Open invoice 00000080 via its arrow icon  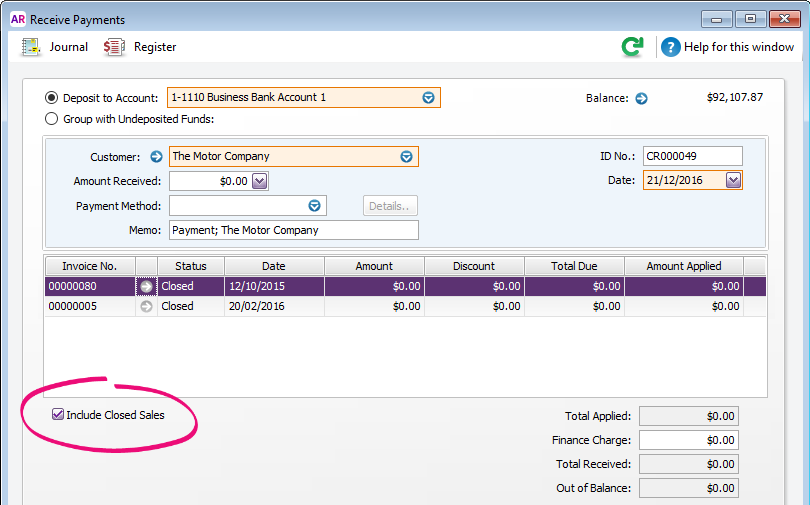pyautogui.click(x=147, y=286)
